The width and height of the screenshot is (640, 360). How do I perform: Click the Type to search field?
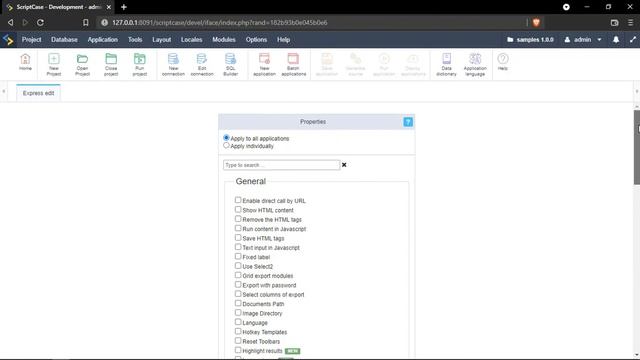281,165
